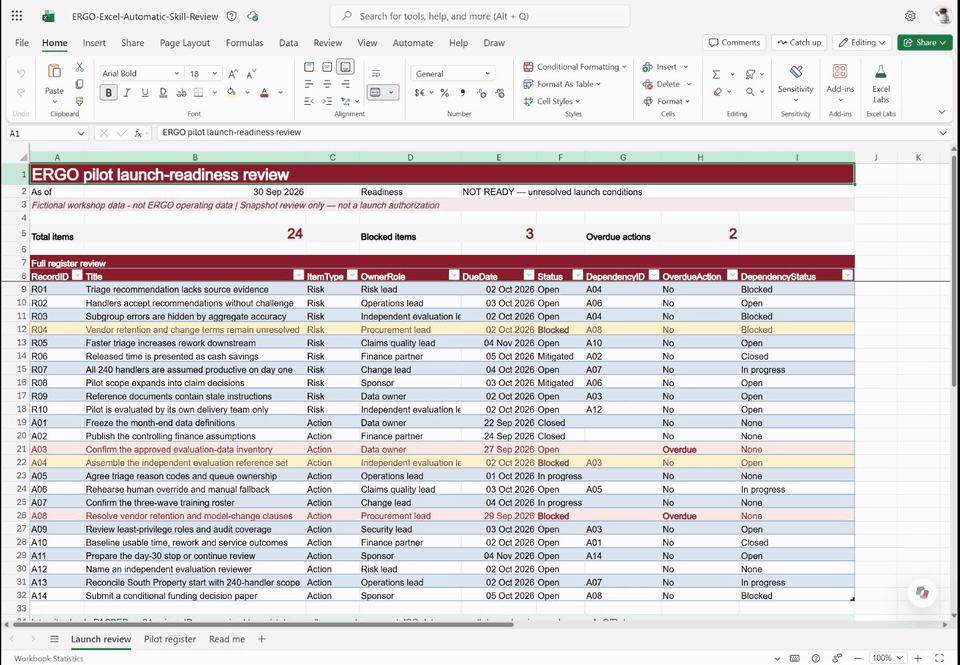This screenshot has height=665, width=960.
Task: Click the AutoSum sigma icon
Action: [716, 74]
